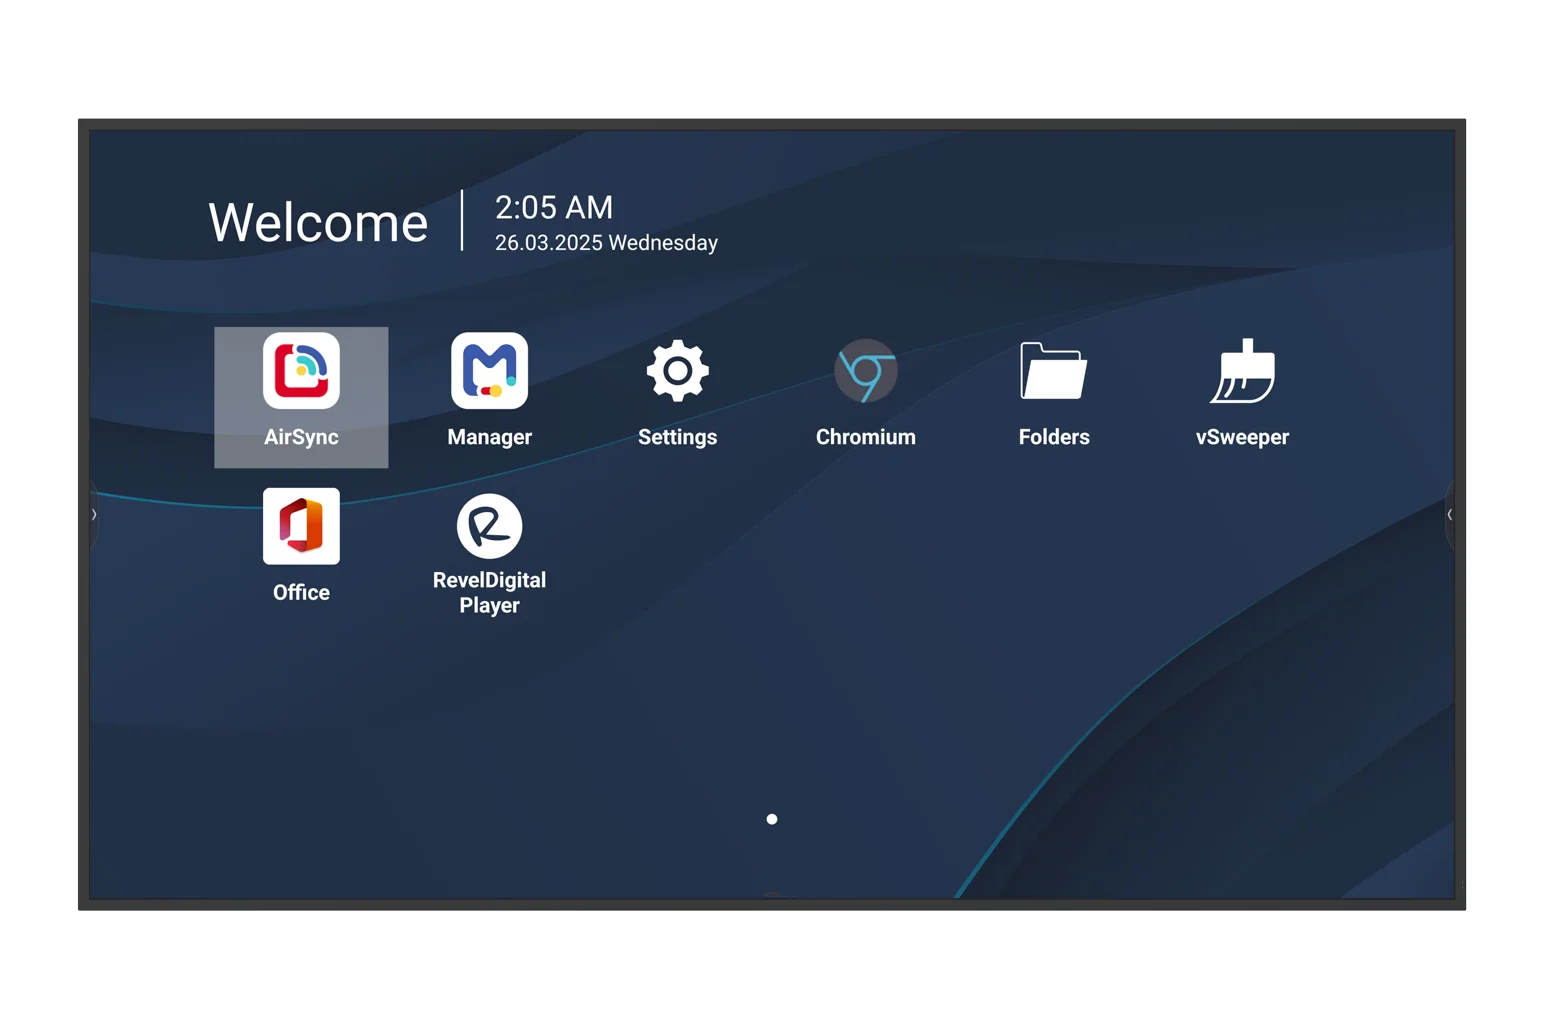Open the Office app icon

[x=301, y=526]
